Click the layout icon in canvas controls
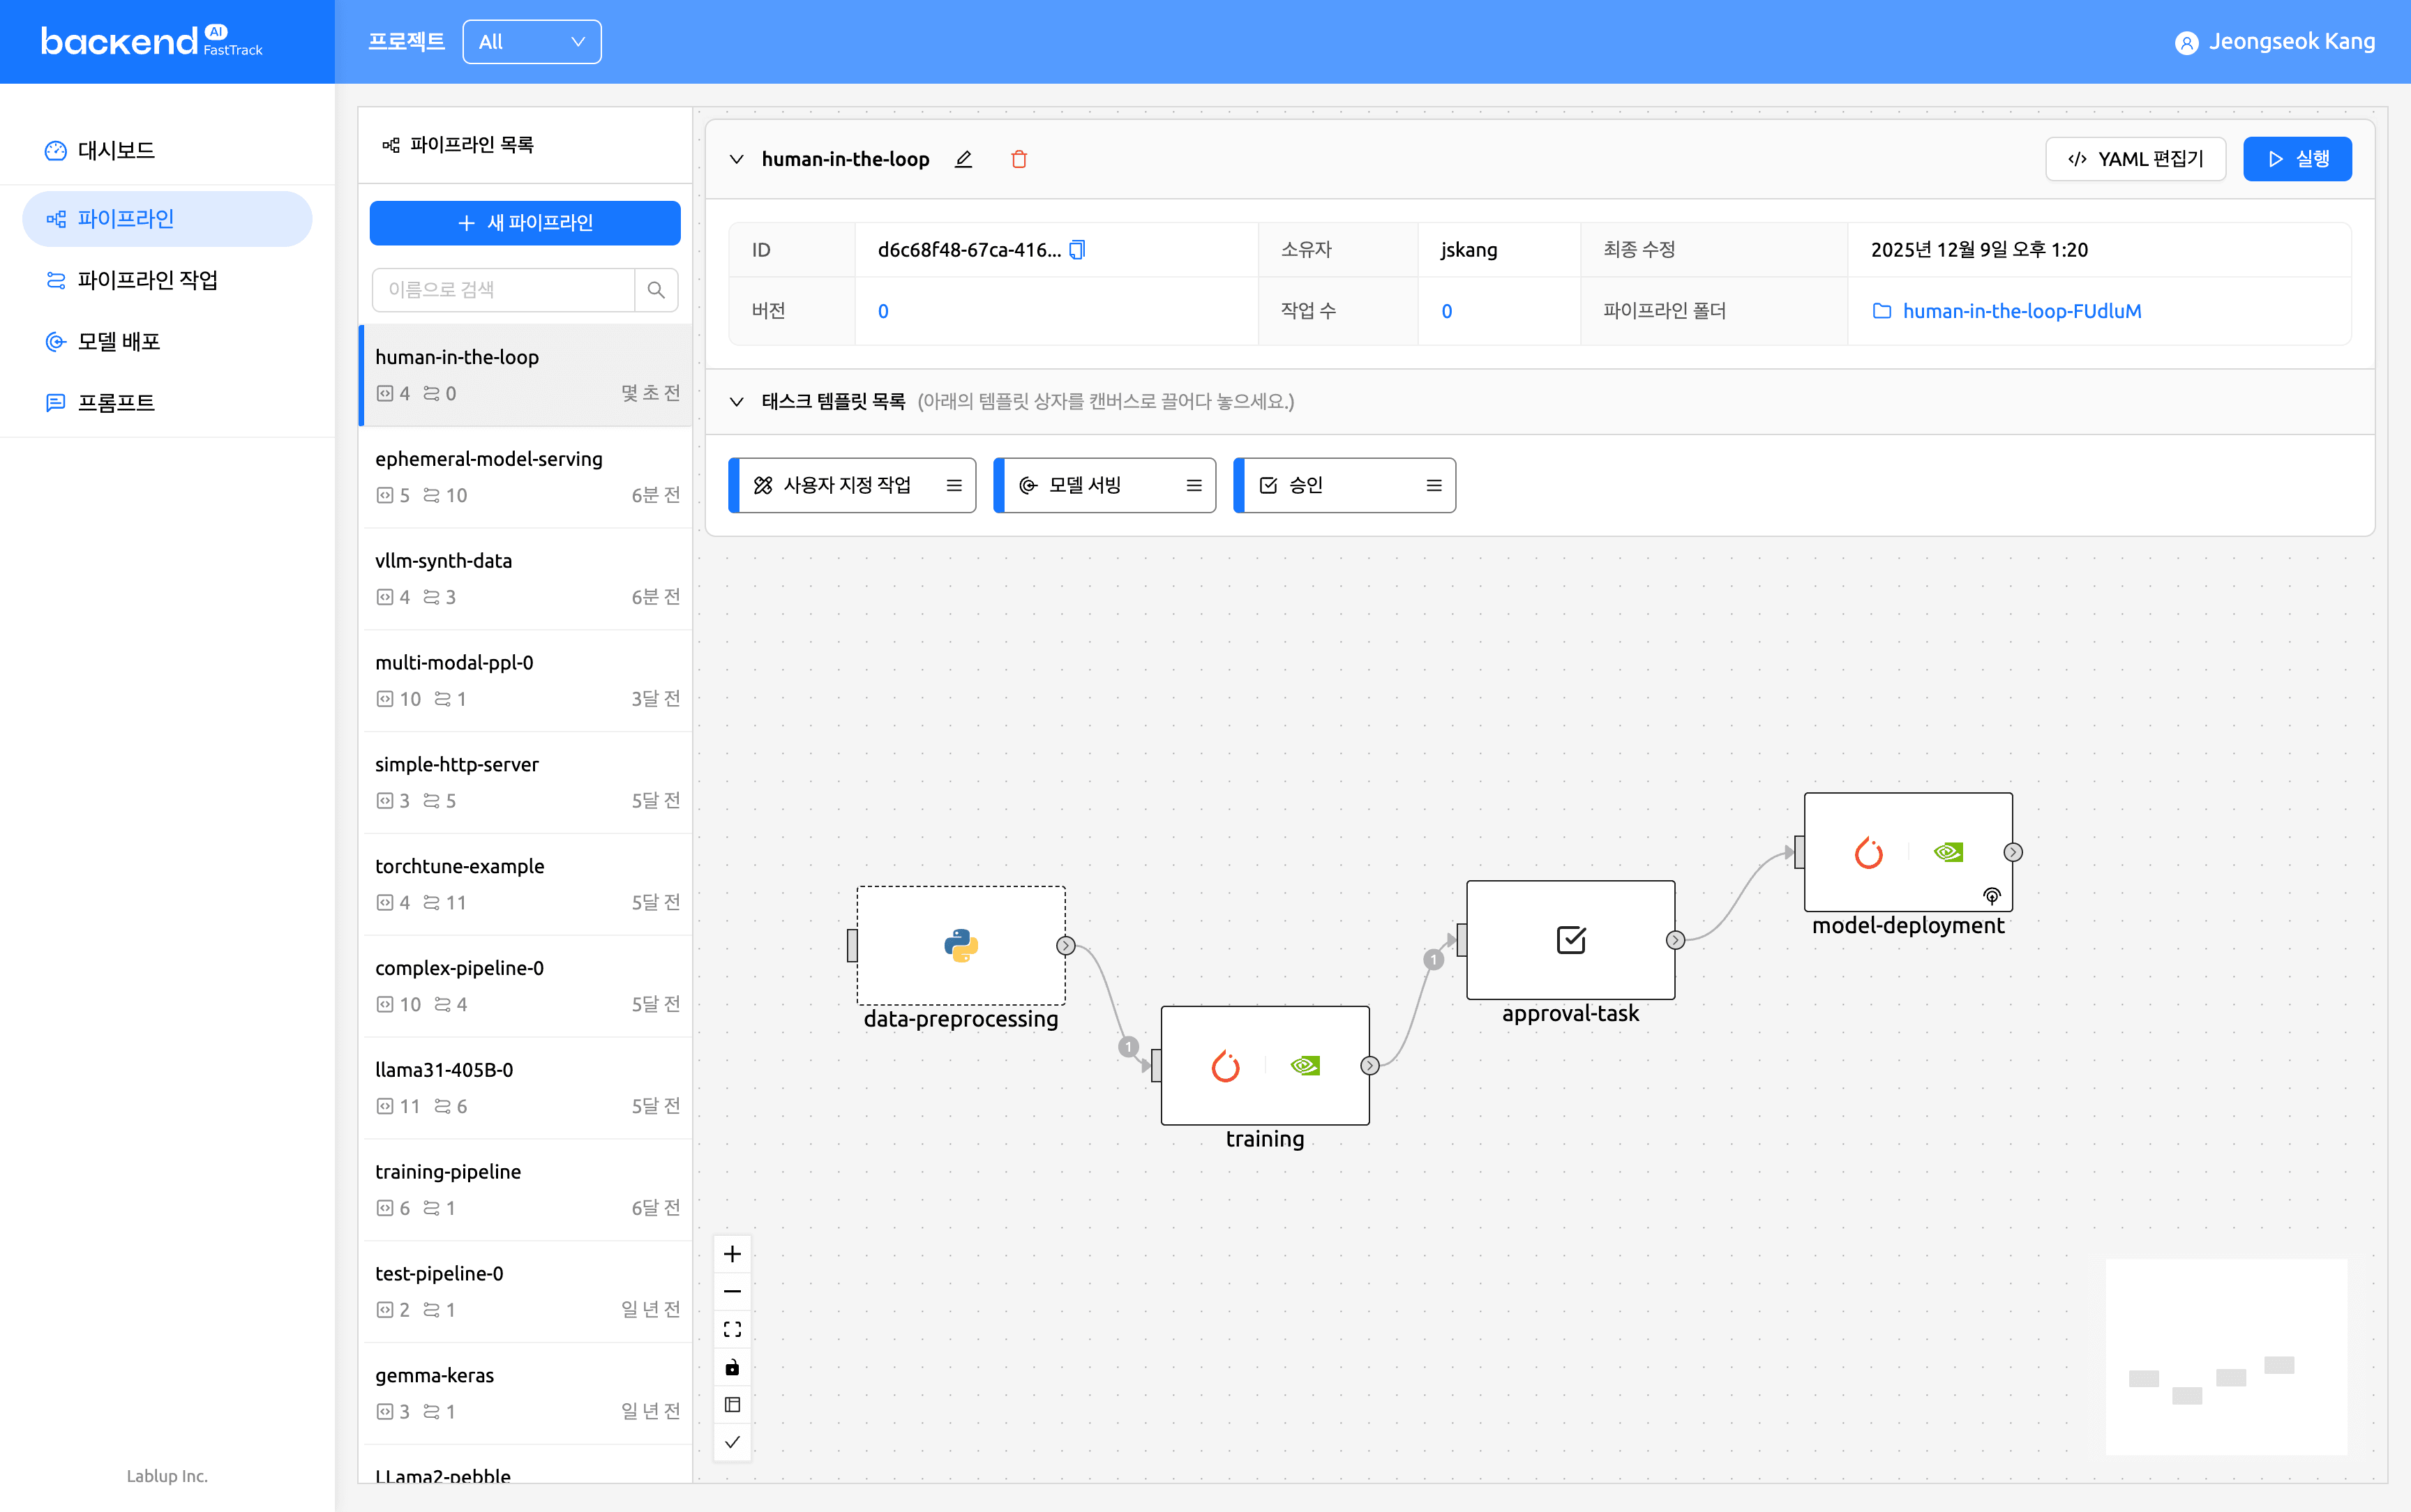Image resolution: width=2411 pixels, height=1512 pixels. pyautogui.click(x=732, y=1404)
